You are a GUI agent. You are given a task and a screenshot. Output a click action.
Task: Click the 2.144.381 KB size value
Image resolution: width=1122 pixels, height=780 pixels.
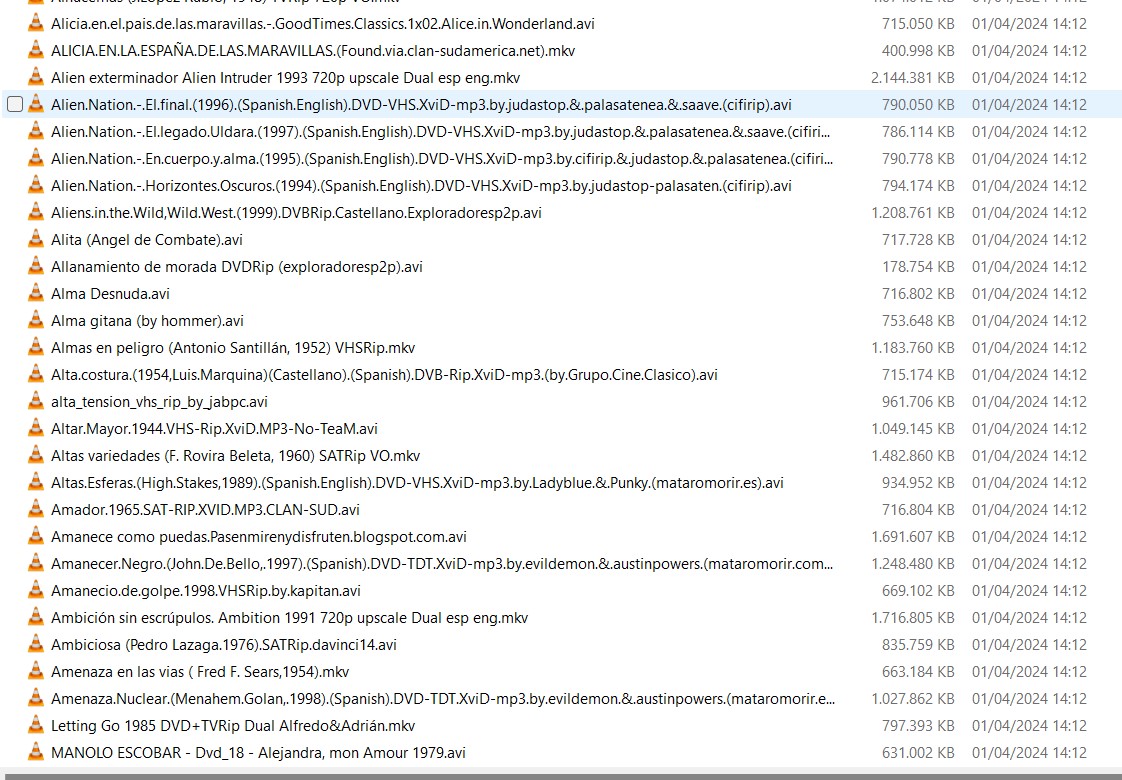(x=912, y=77)
